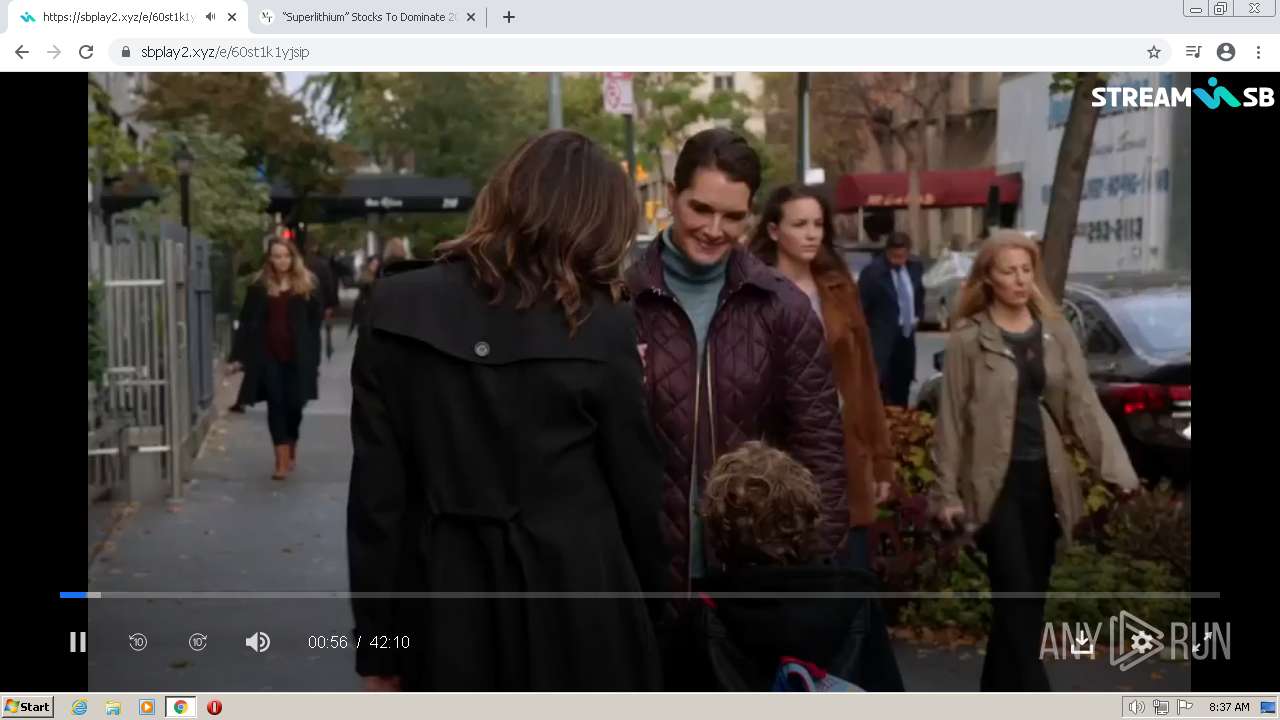Rewind the video 10 seconds
Viewport: 1280px width, 720px height.
coord(138,642)
